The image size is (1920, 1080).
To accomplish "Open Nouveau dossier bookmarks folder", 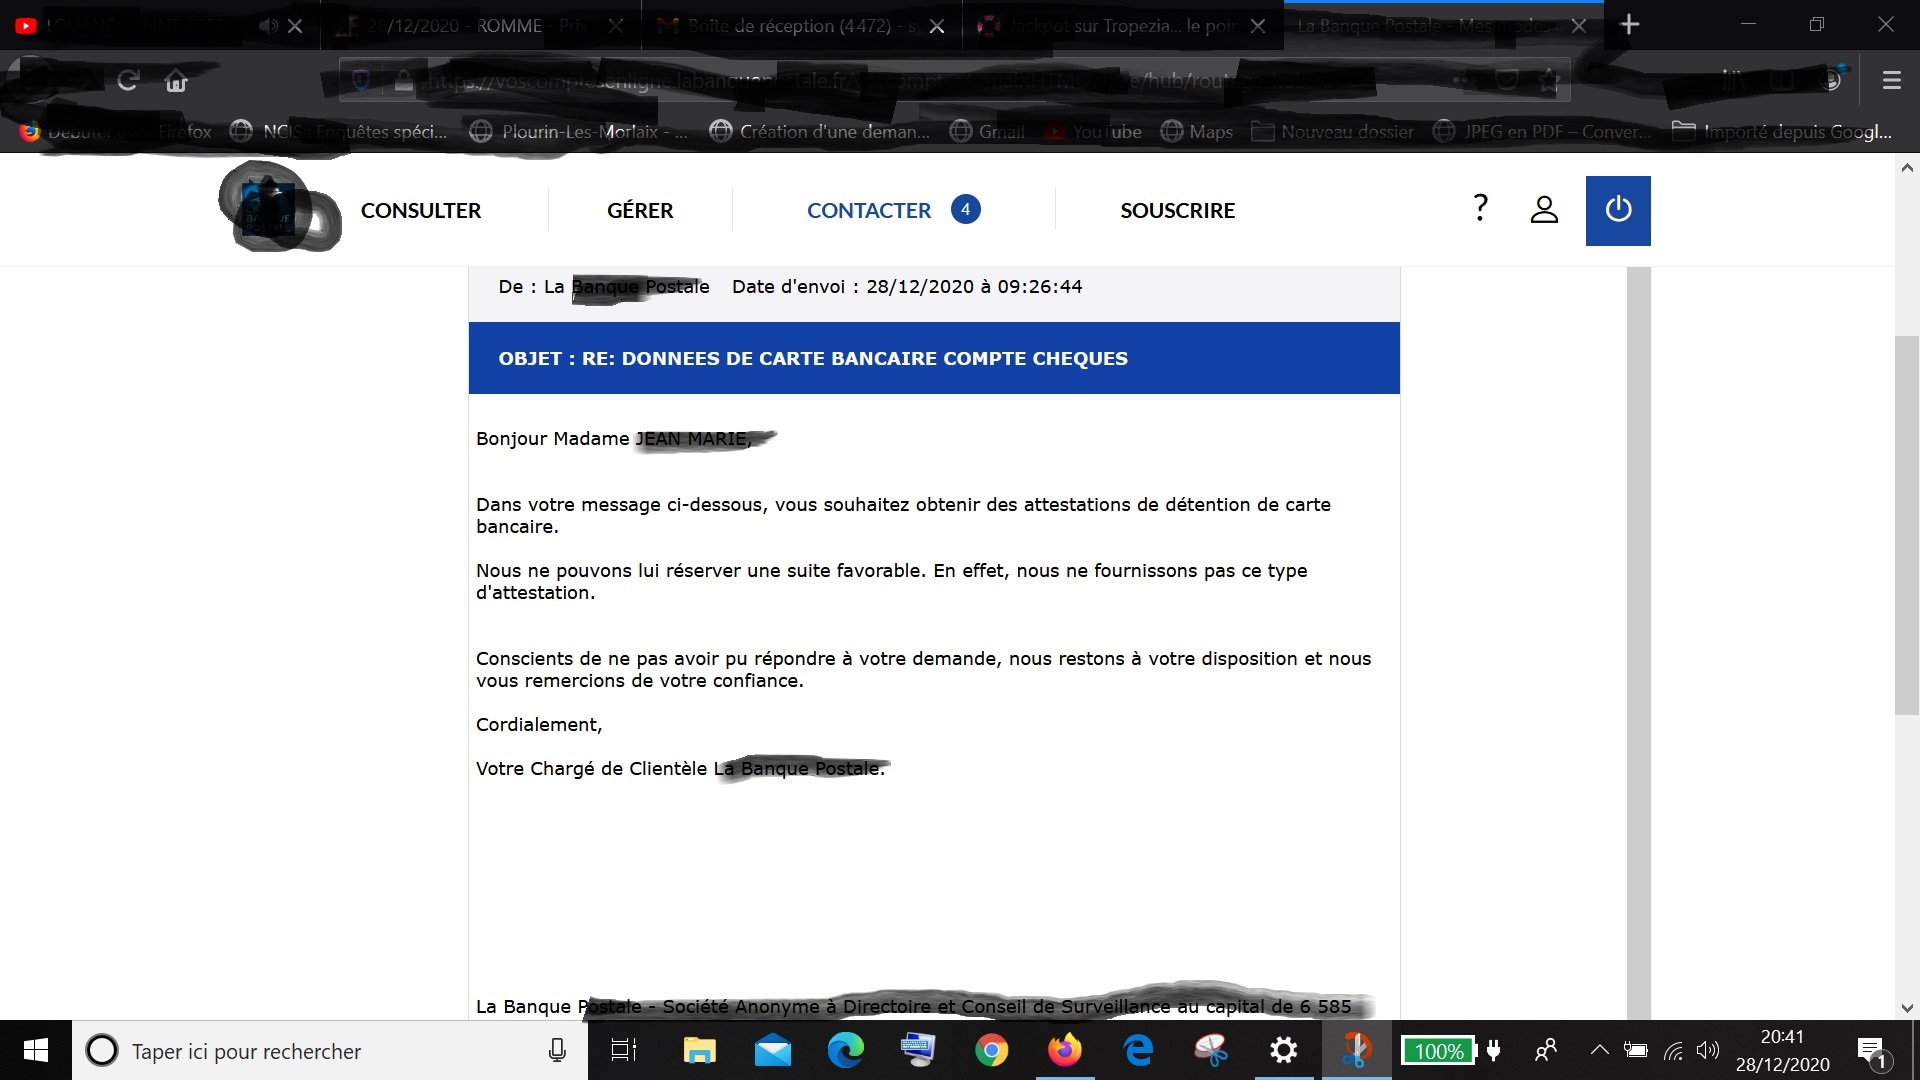I will point(1333,131).
